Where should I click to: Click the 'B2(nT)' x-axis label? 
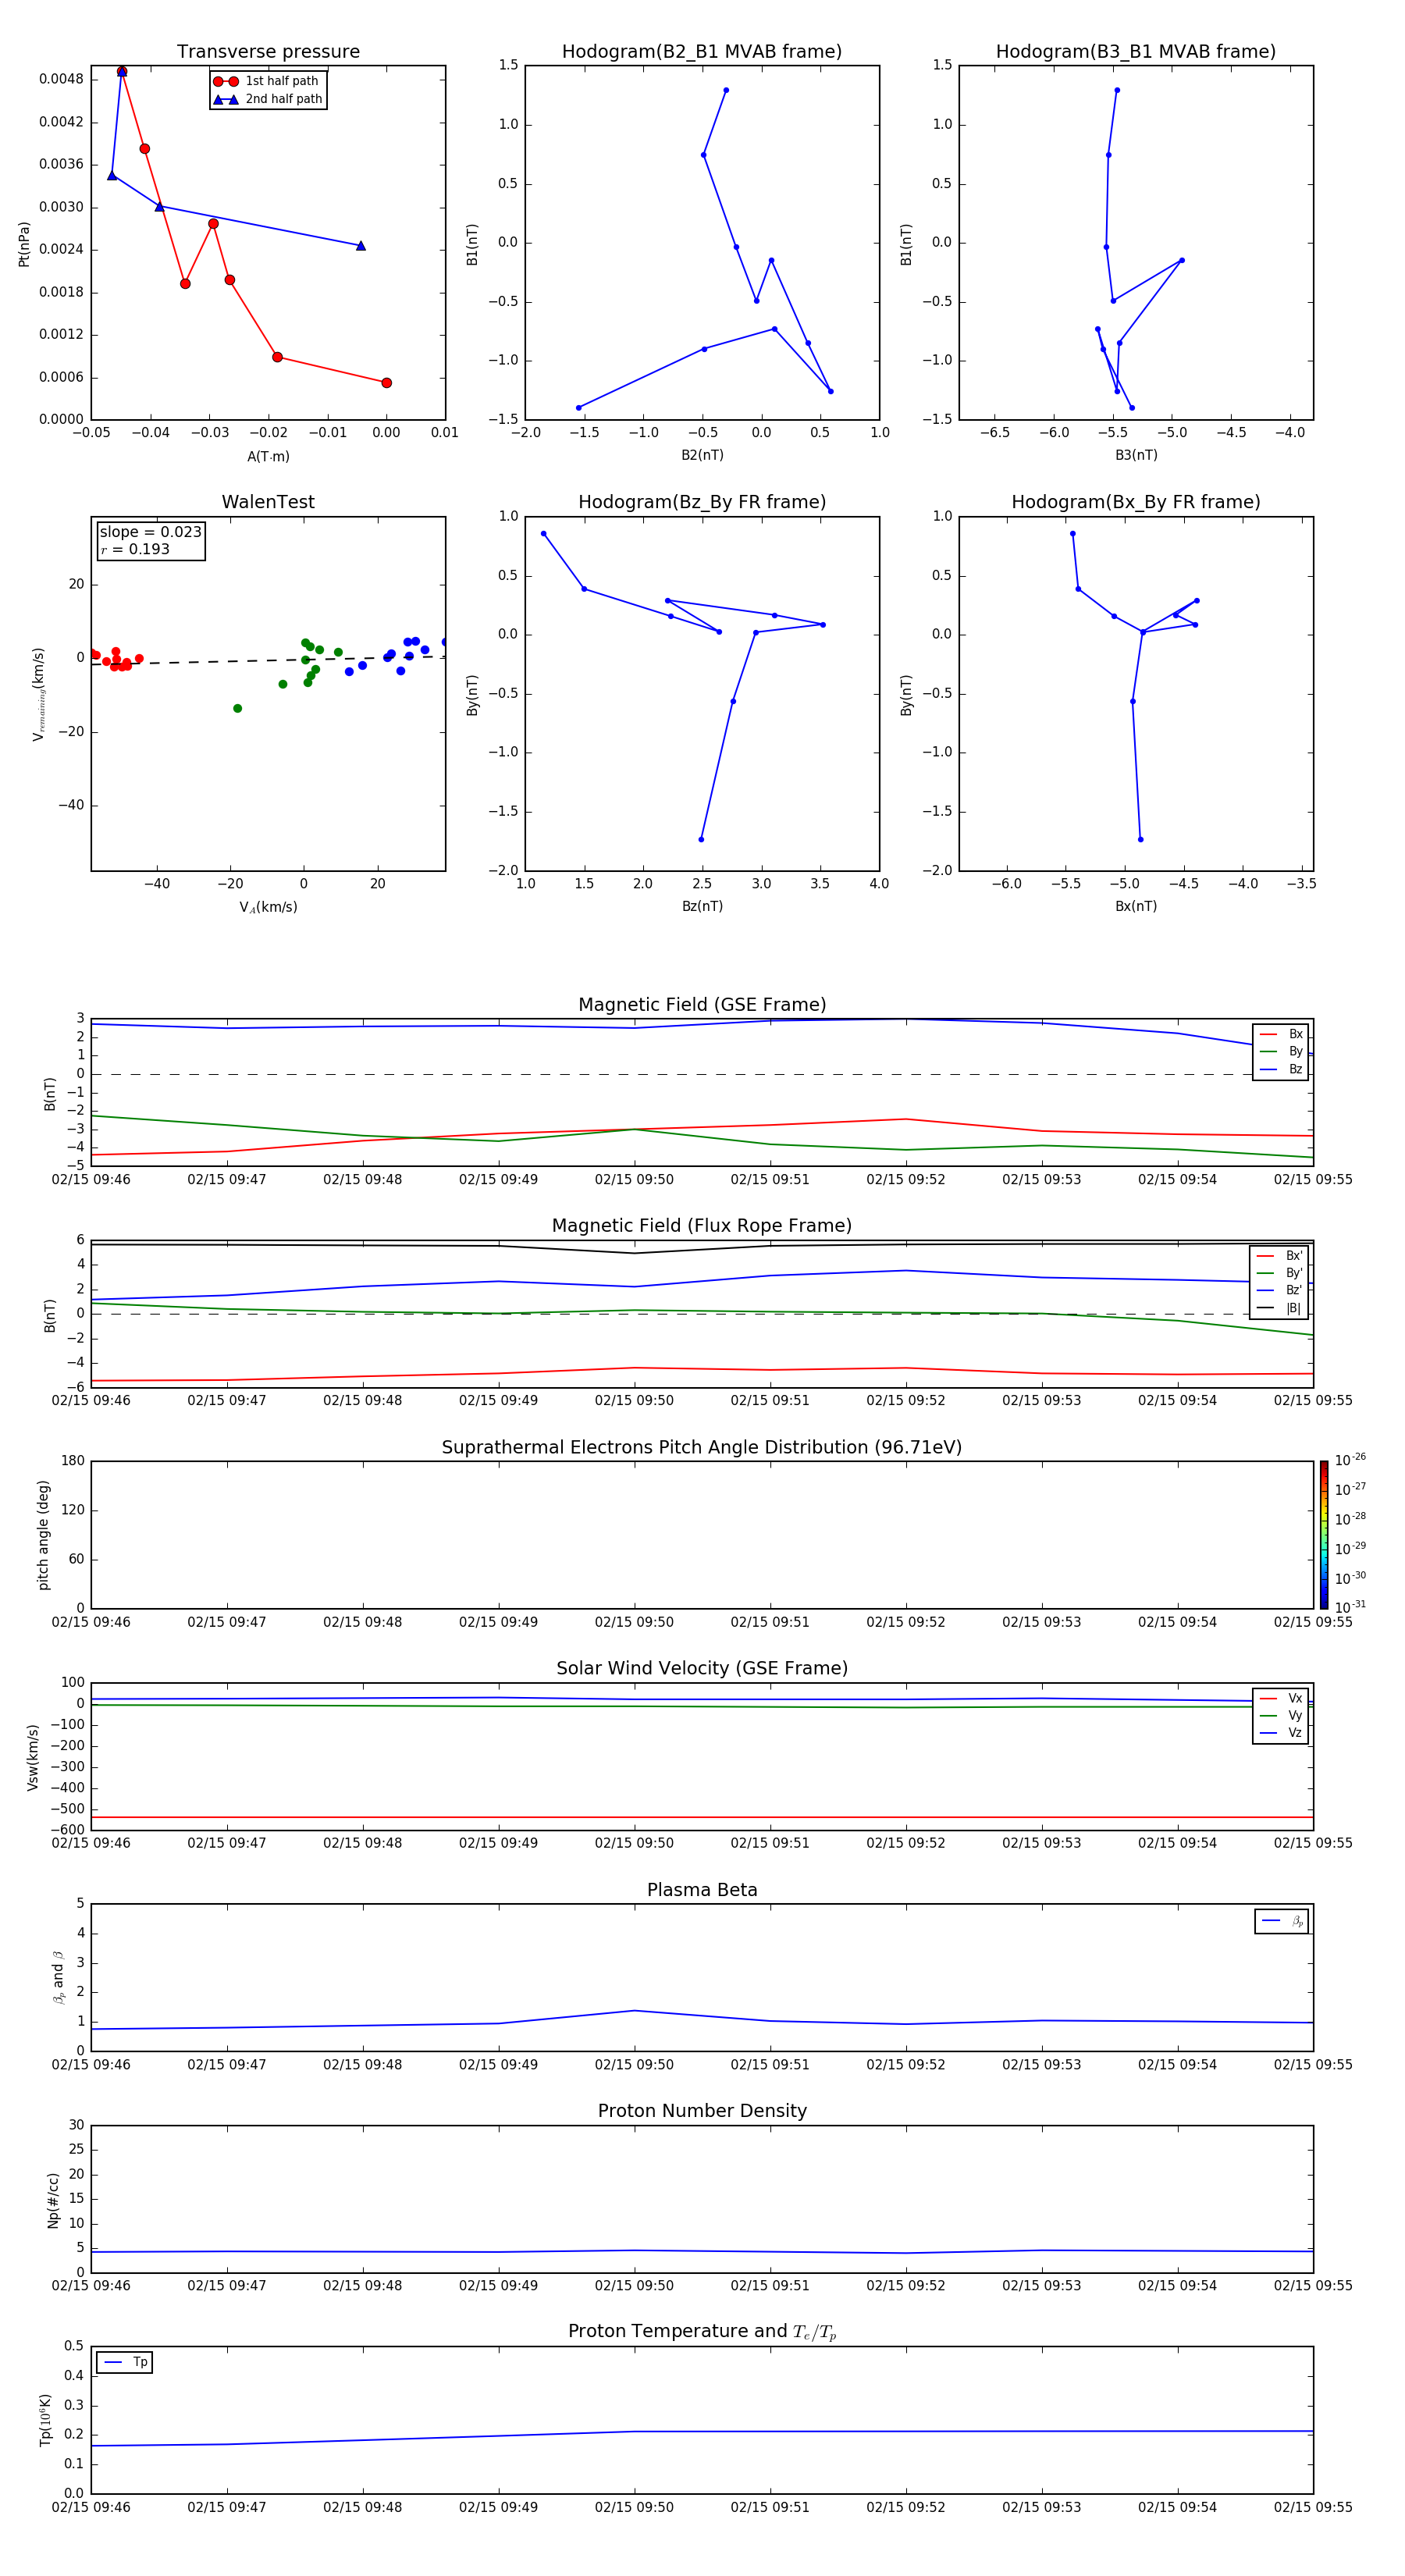702,455
